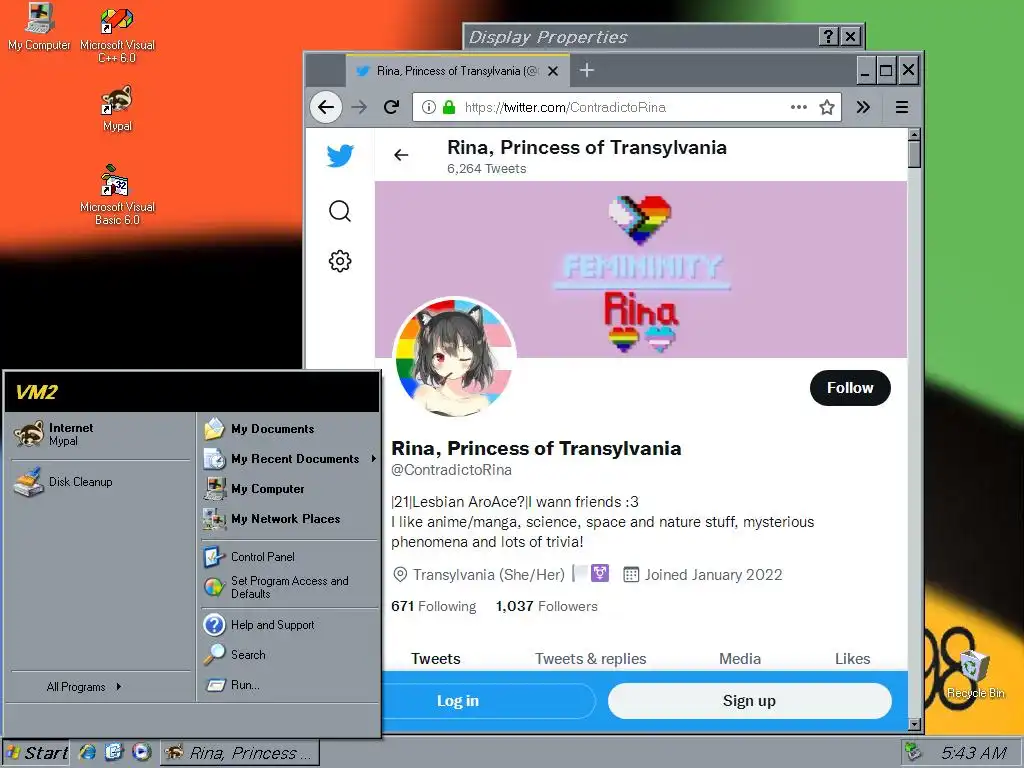Open the My Computer desktop icon

point(39,26)
